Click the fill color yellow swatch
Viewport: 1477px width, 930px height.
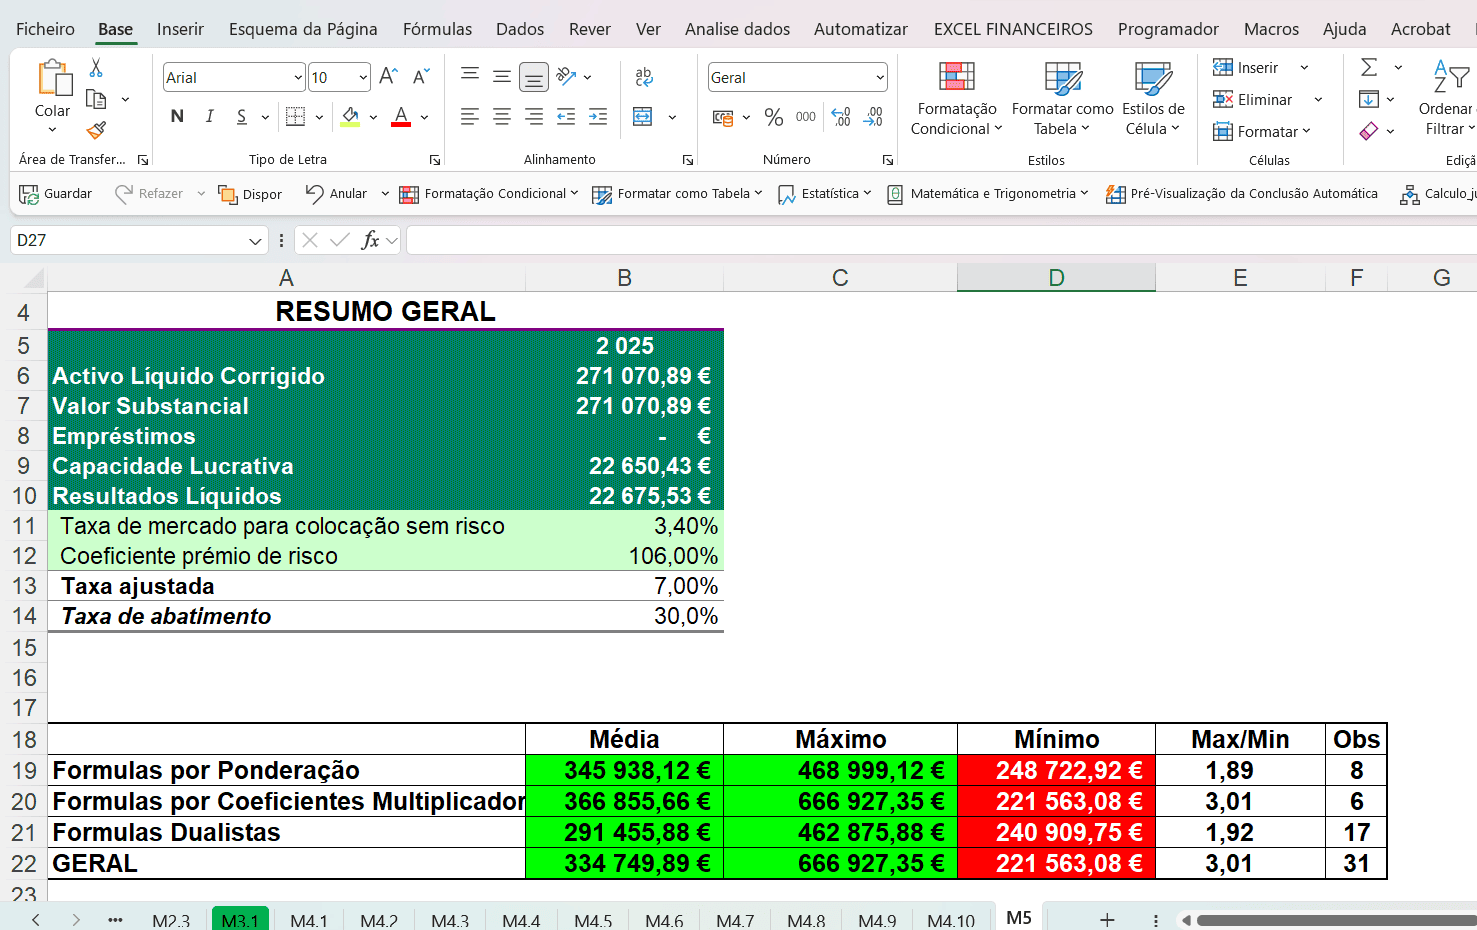click(350, 117)
